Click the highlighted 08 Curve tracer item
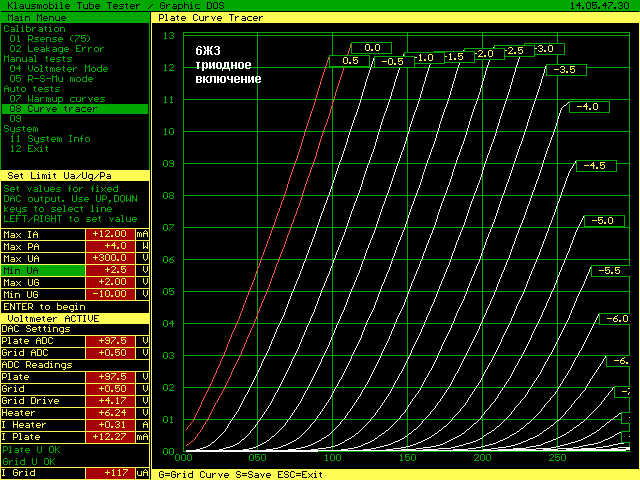 (54, 109)
